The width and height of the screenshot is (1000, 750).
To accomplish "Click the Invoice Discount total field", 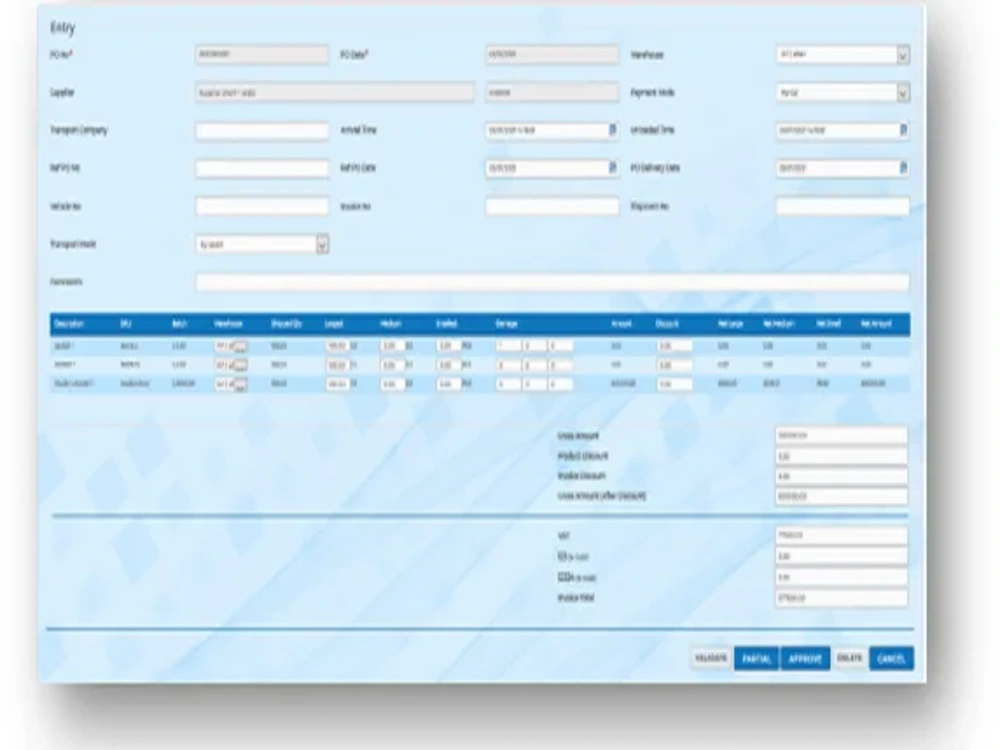I will 842,476.
